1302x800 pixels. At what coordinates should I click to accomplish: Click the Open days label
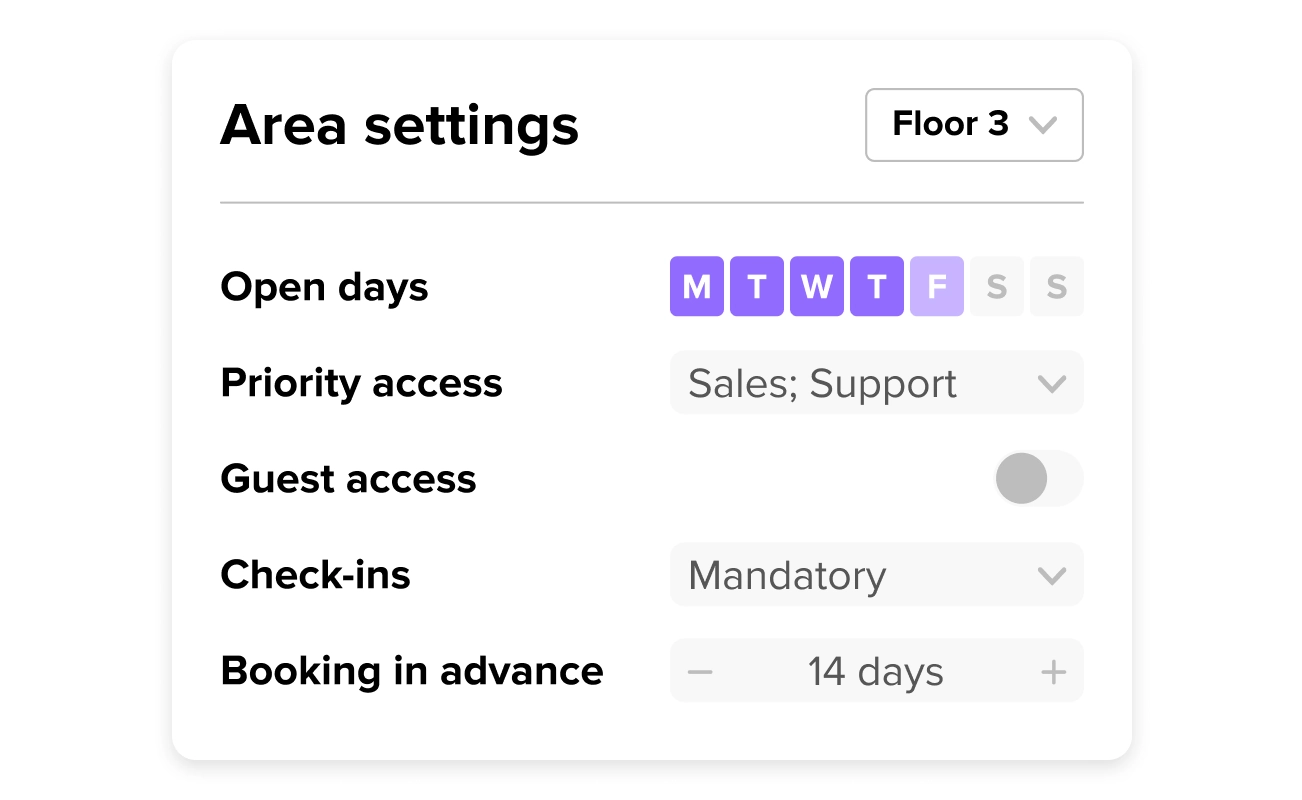click(324, 287)
